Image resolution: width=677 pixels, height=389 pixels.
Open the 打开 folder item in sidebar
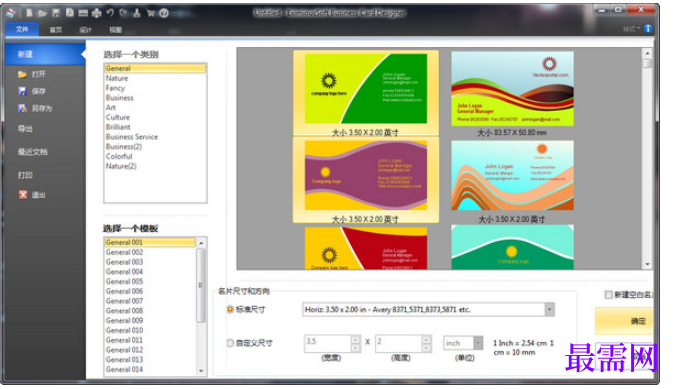32,74
